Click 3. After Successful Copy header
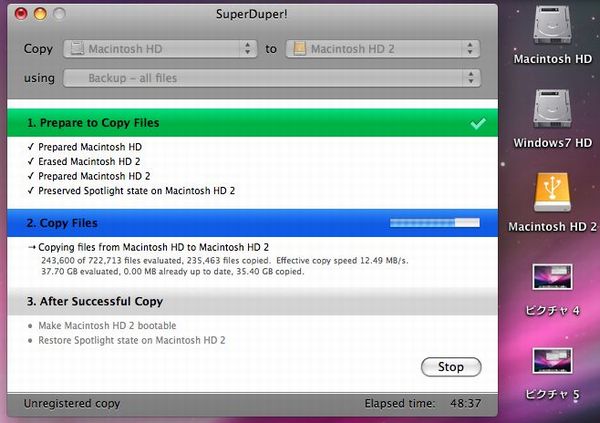 (x=253, y=301)
